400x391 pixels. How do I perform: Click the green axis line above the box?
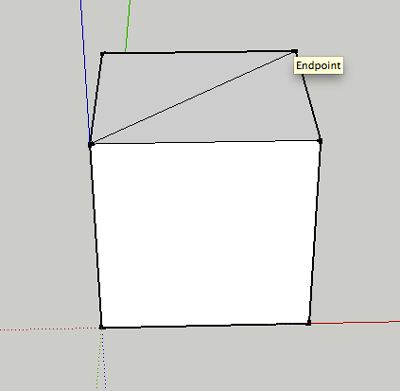coord(128,26)
